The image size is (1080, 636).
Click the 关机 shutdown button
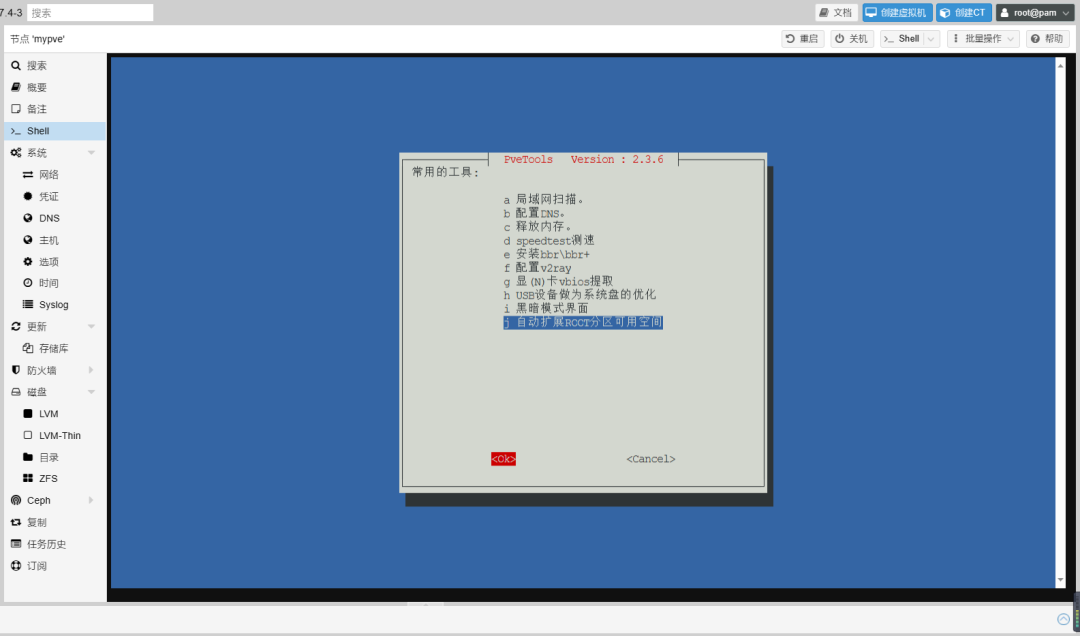tap(851, 39)
